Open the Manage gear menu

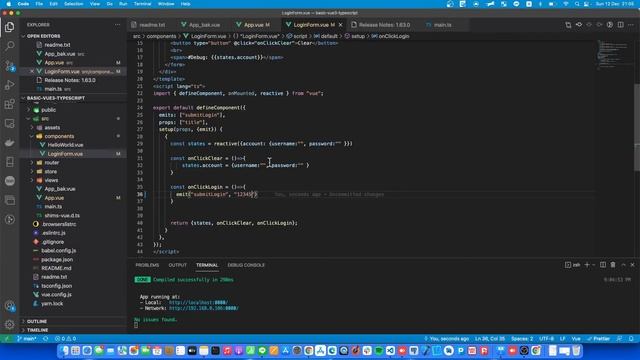[x=9, y=324]
